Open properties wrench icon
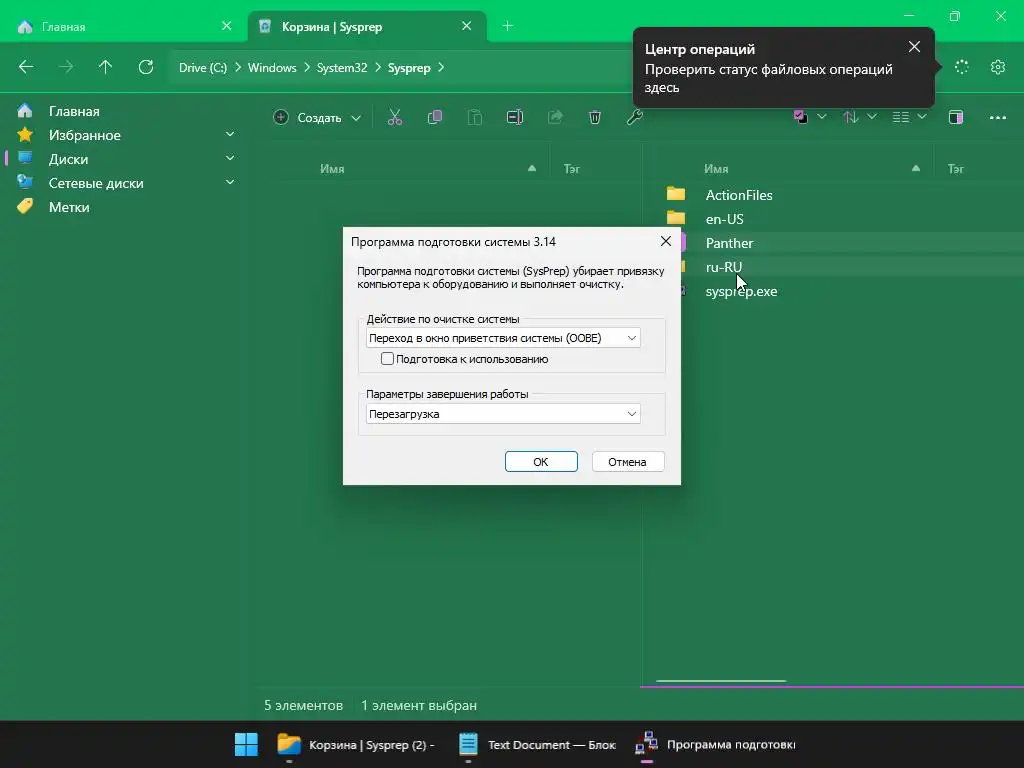1024x768 pixels. (634, 118)
